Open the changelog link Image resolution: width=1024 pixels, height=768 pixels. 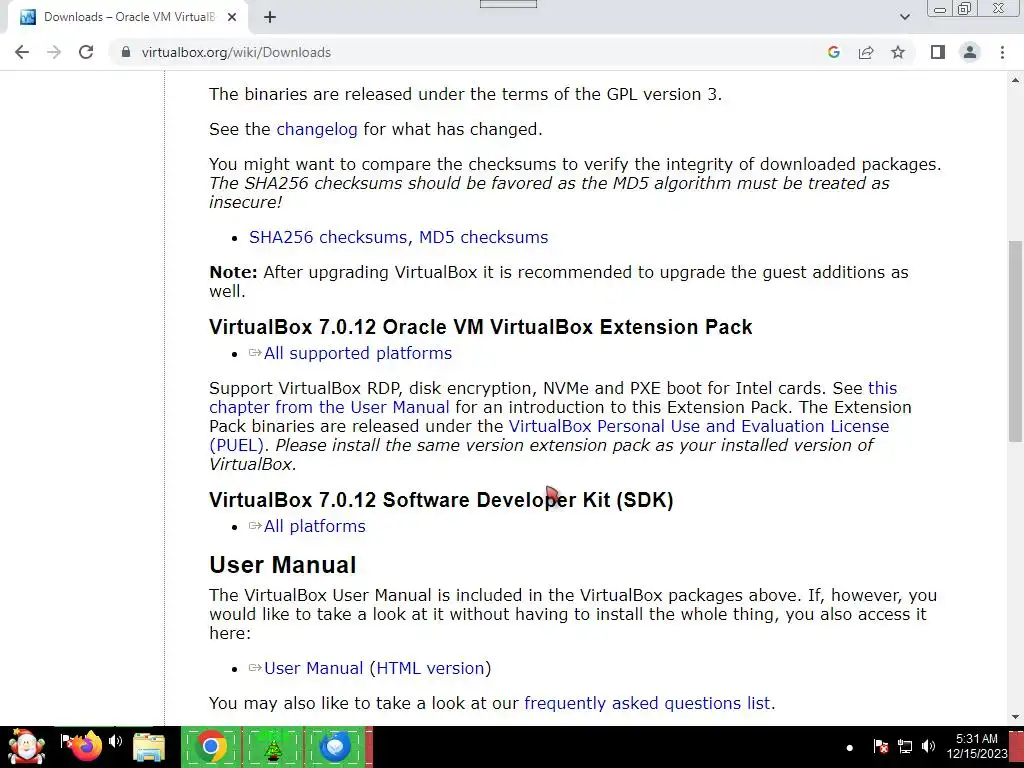(x=317, y=129)
